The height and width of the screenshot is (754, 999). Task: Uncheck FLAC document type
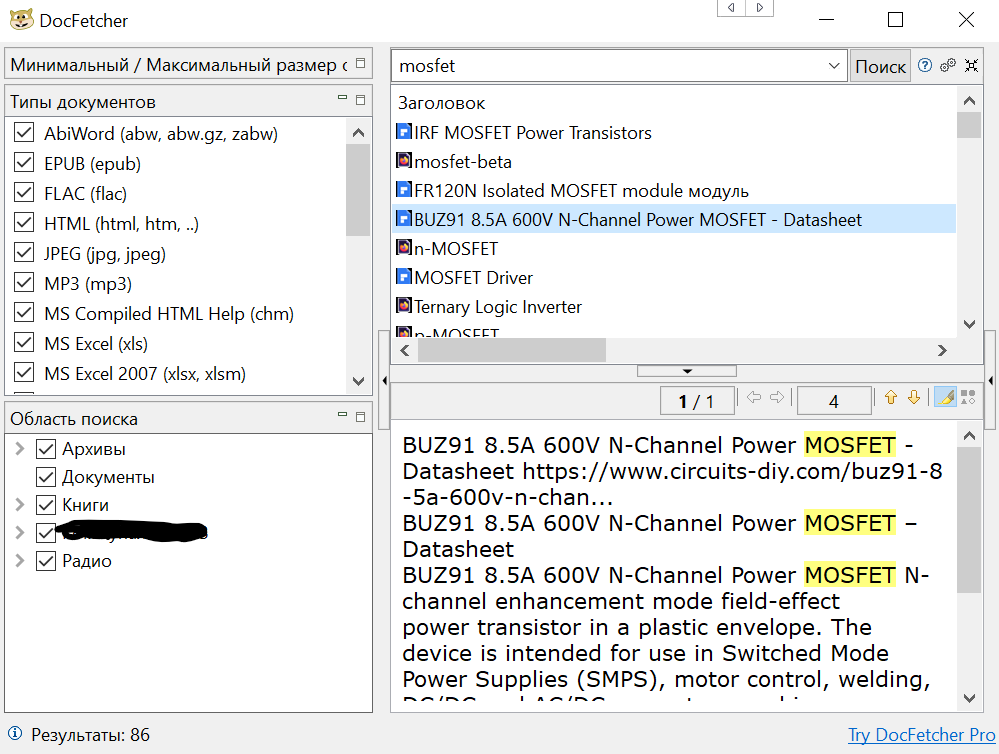pos(24,192)
